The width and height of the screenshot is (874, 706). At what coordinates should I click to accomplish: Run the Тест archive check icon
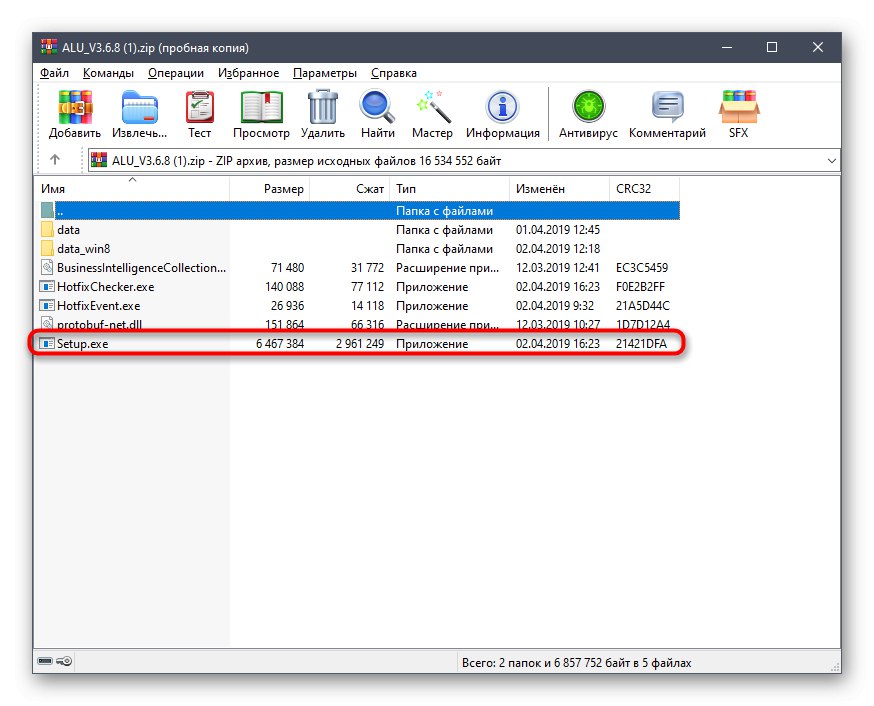point(200,107)
